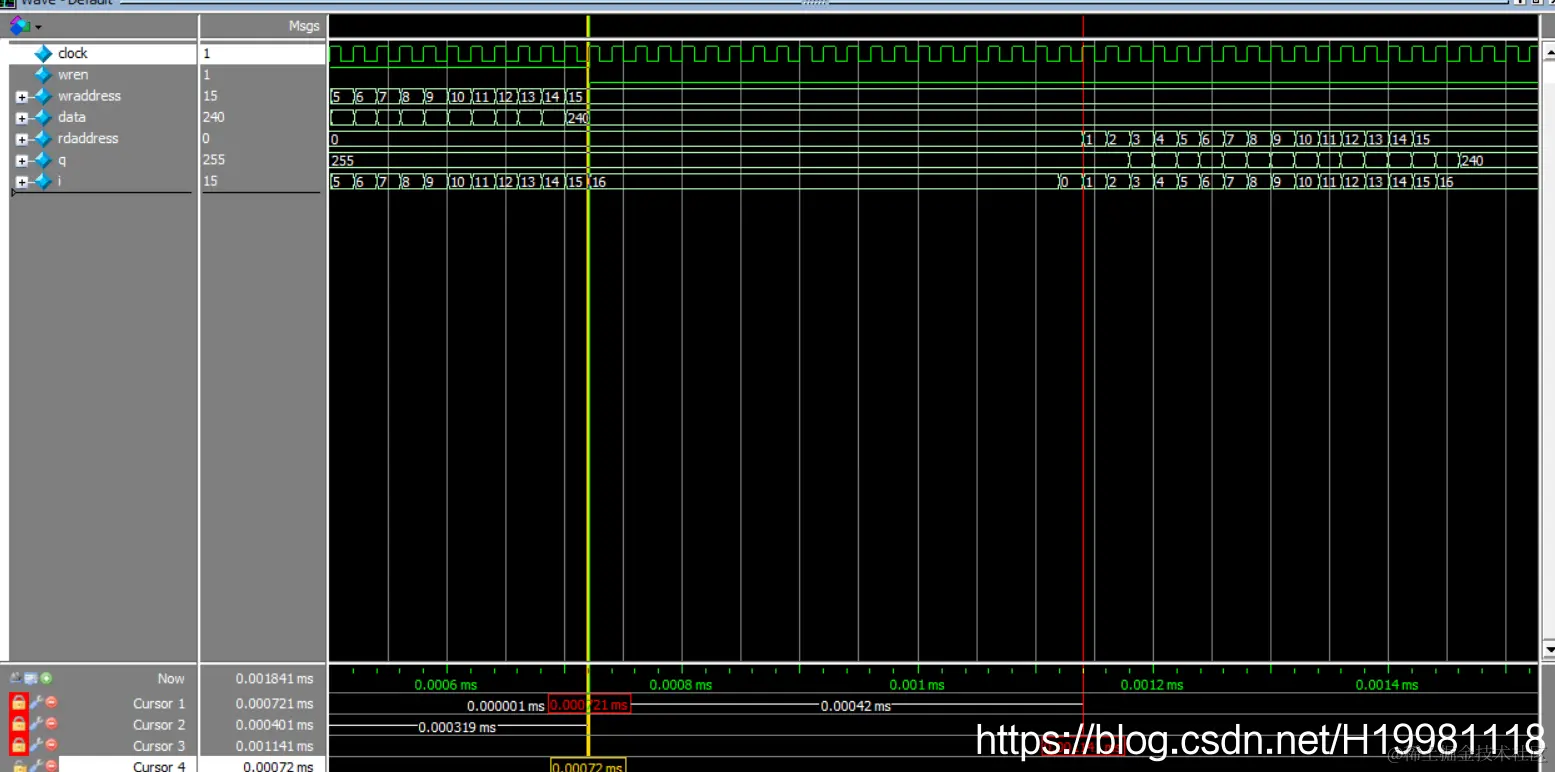Image resolution: width=1555 pixels, height=772 pixels.
Task: Click the q value 255 in Msgs column
Action: coord(213,160)
